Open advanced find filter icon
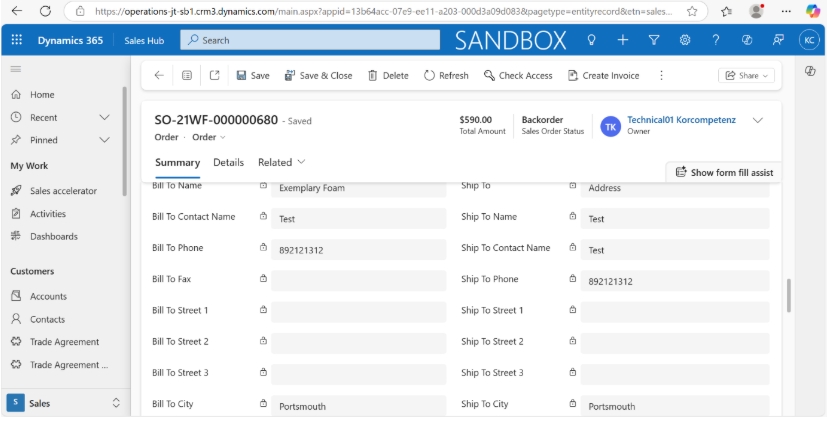 (x=654, y=40)
